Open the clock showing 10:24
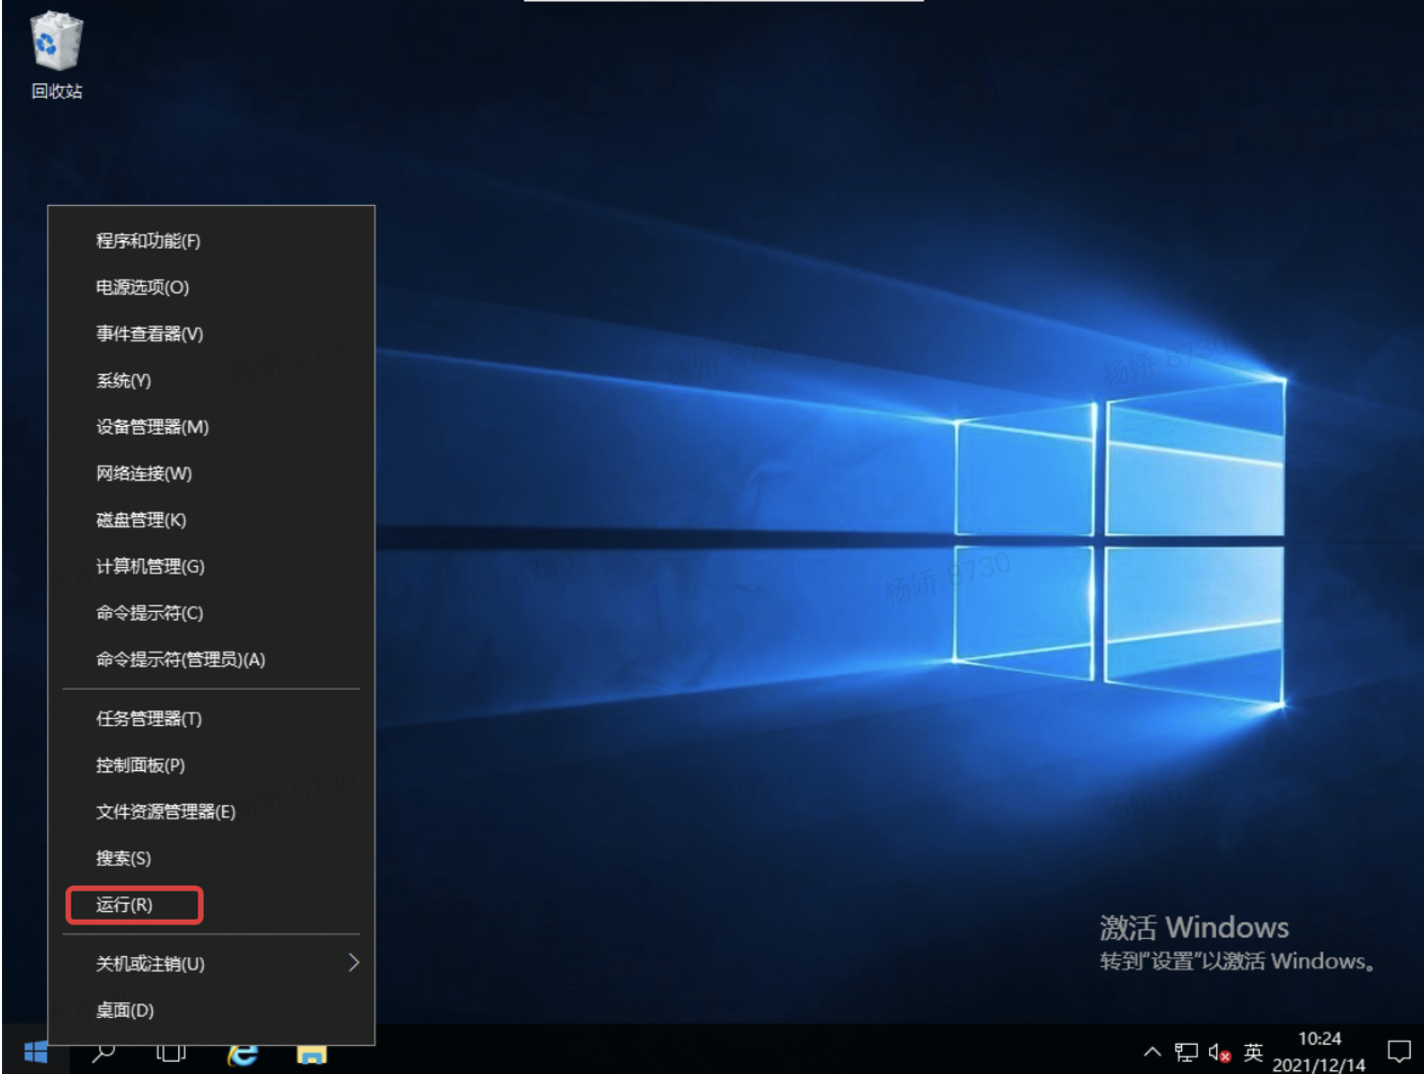1424x1074 pixels. (x=1319, y=1052)
